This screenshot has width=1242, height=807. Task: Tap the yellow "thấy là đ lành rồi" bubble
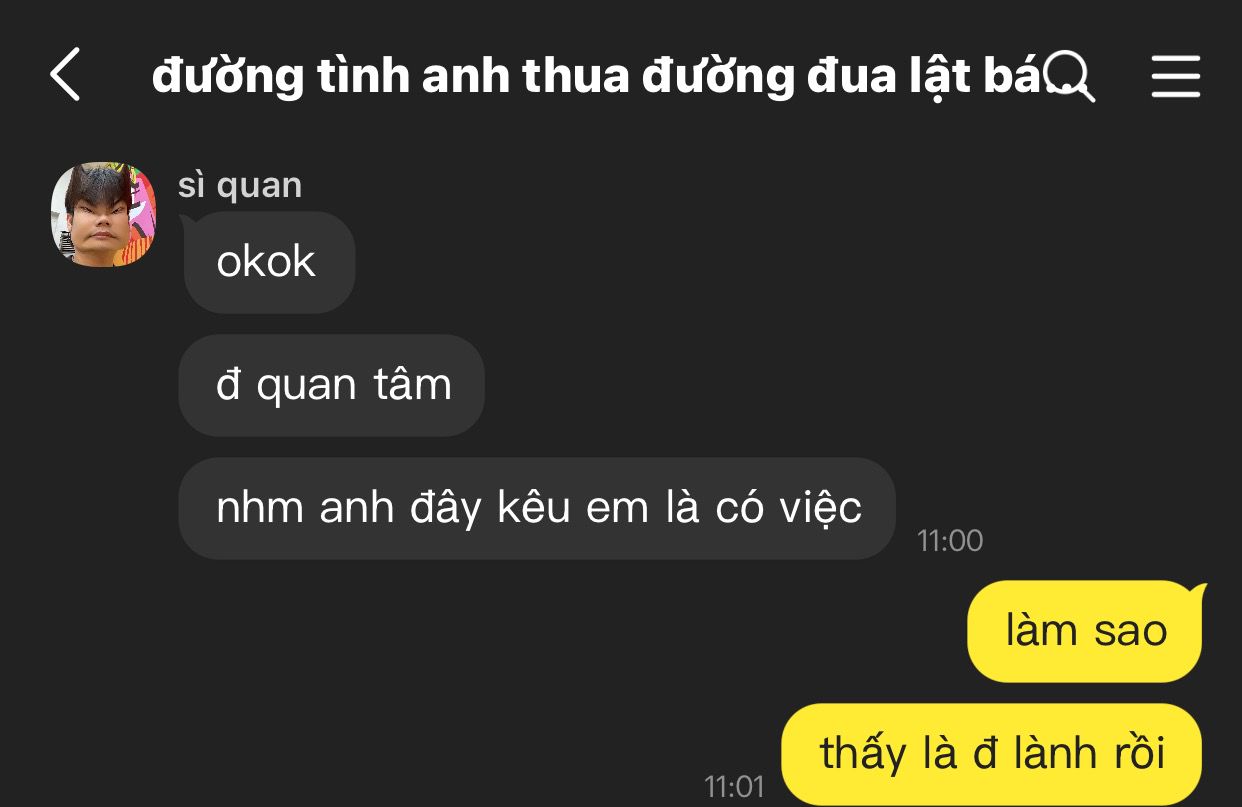tap(992, 753)
